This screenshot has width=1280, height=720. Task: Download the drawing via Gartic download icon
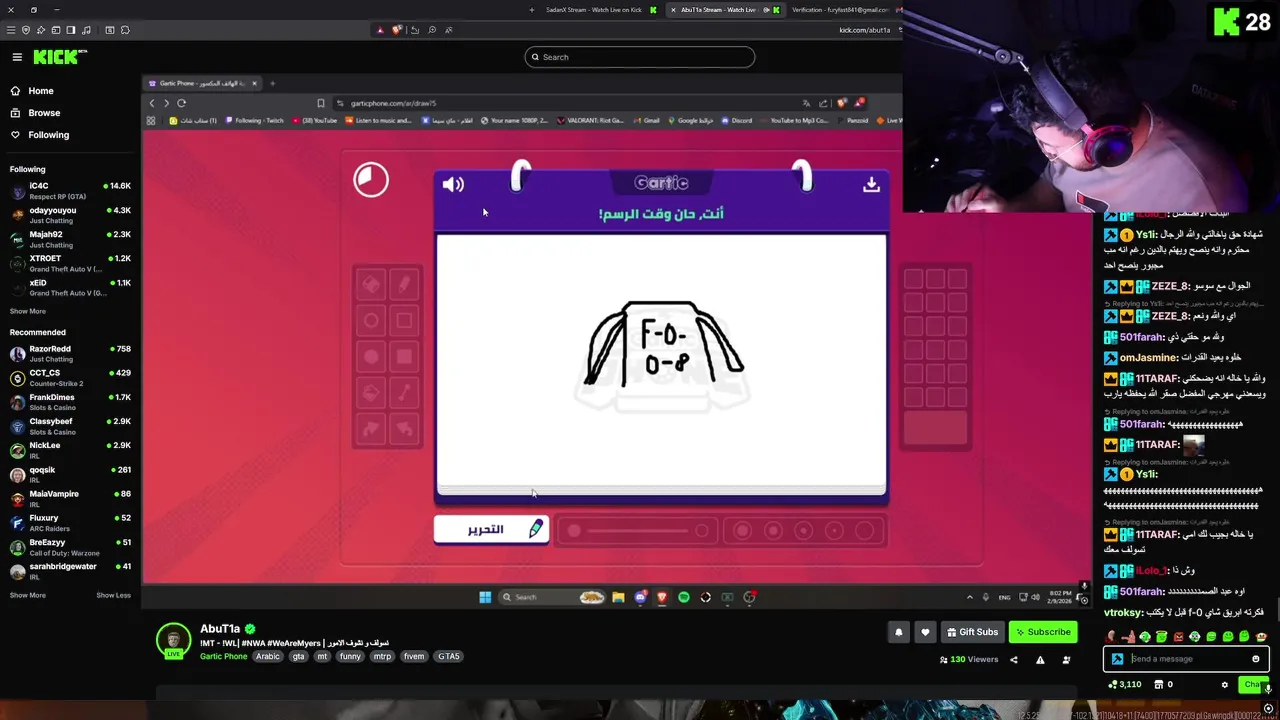[871, 184]
